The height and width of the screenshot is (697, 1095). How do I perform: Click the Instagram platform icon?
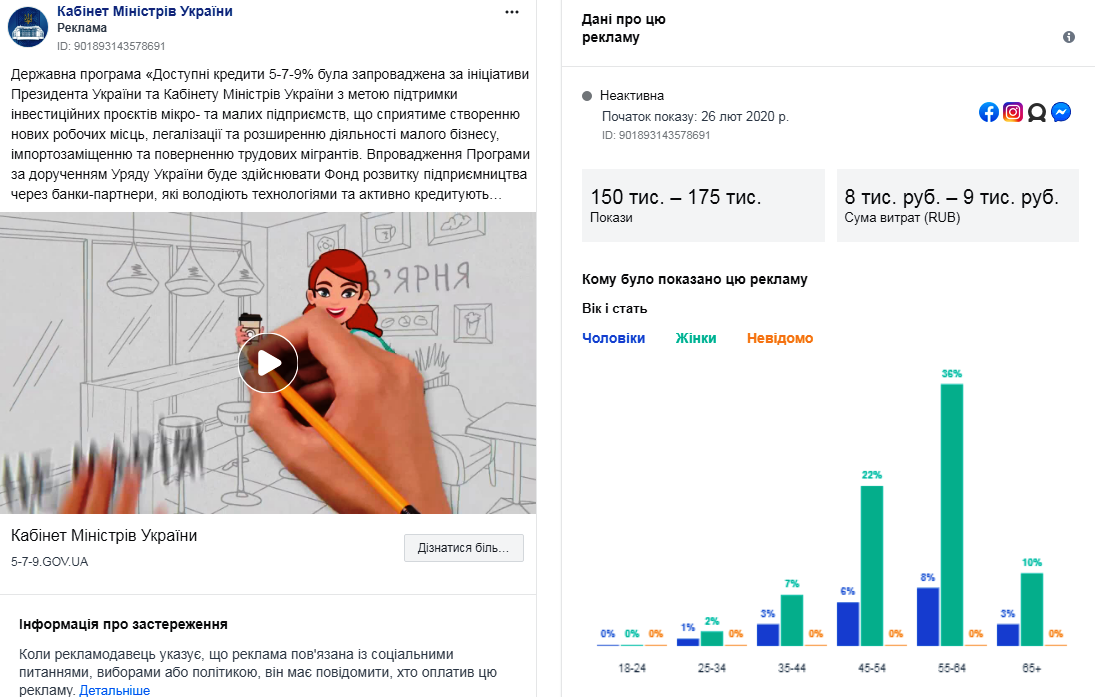pyautogui.click(x=1013, y=112)
